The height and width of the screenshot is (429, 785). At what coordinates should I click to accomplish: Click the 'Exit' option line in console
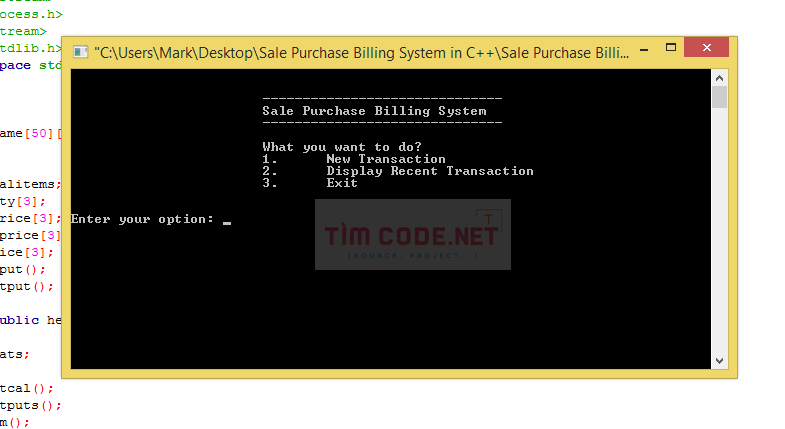(x=310, y=183)
